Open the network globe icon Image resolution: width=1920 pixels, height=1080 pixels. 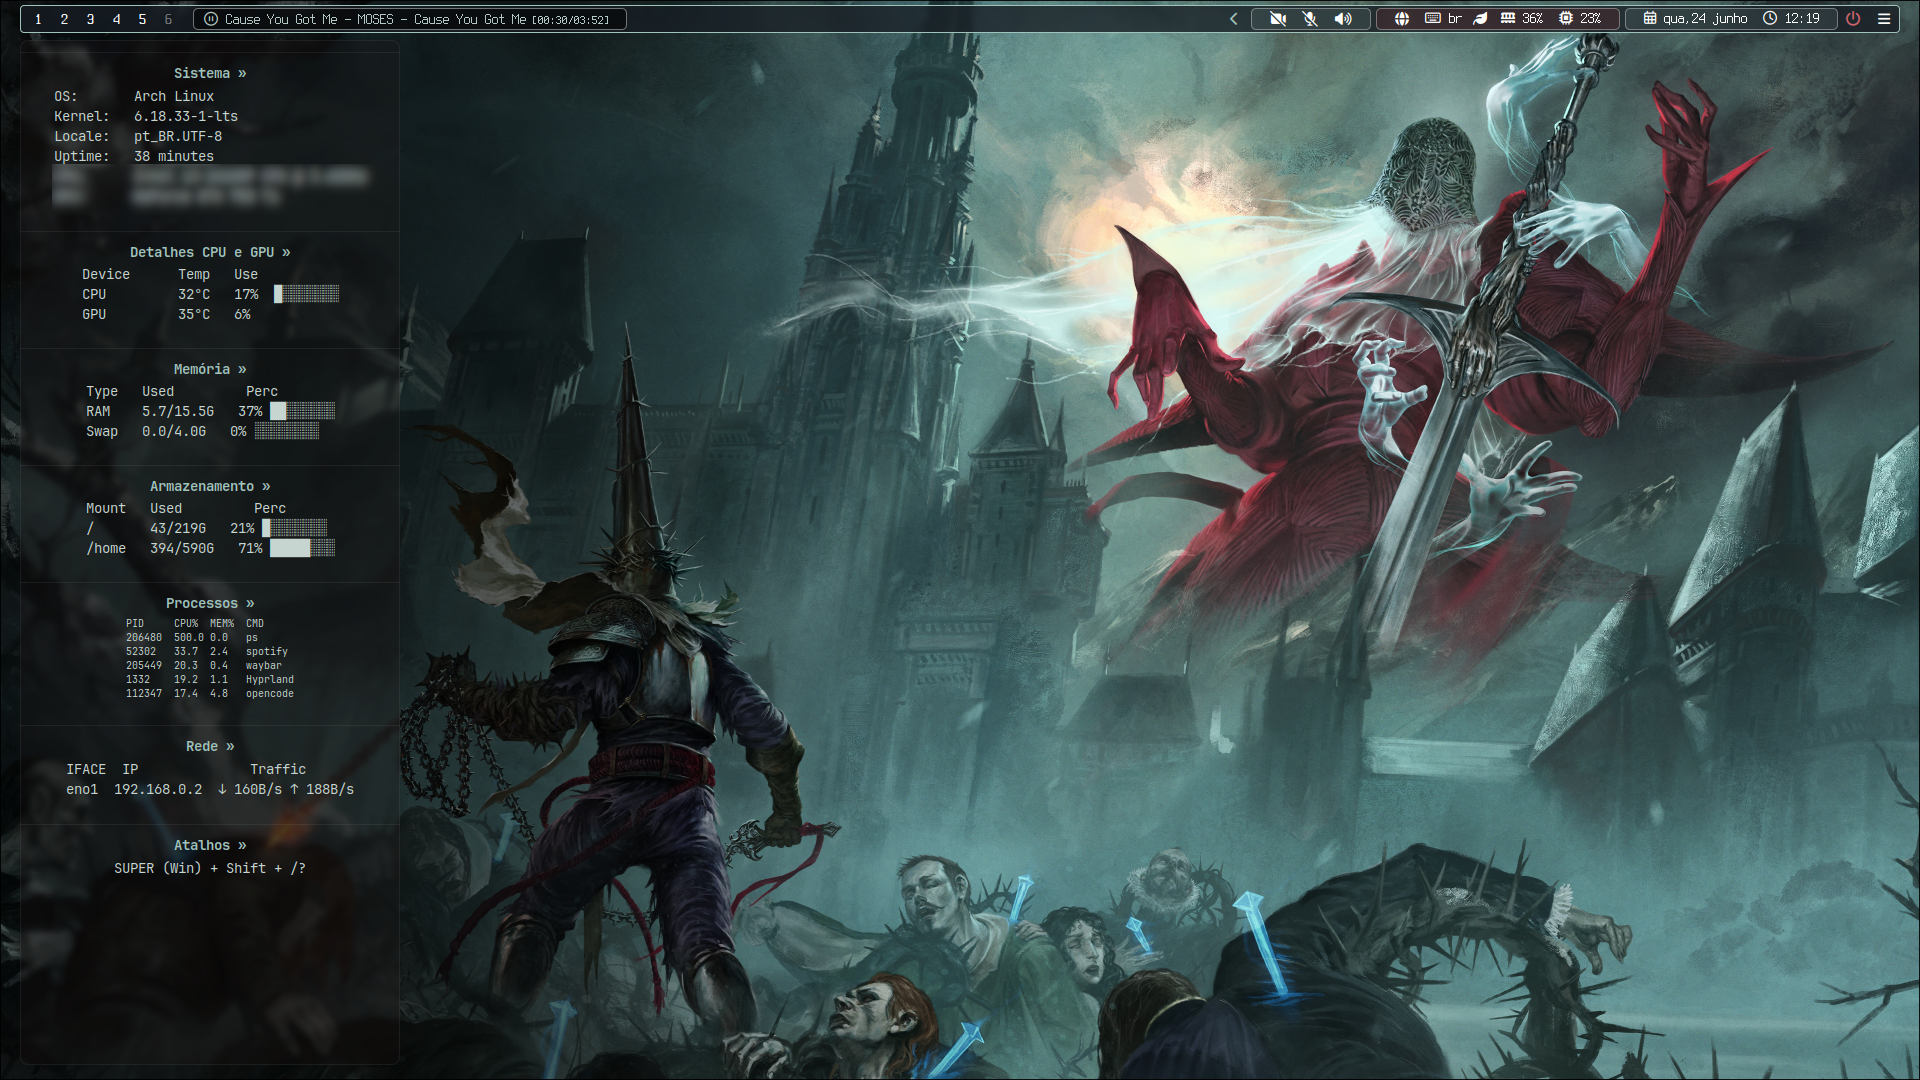[1402, 19]
